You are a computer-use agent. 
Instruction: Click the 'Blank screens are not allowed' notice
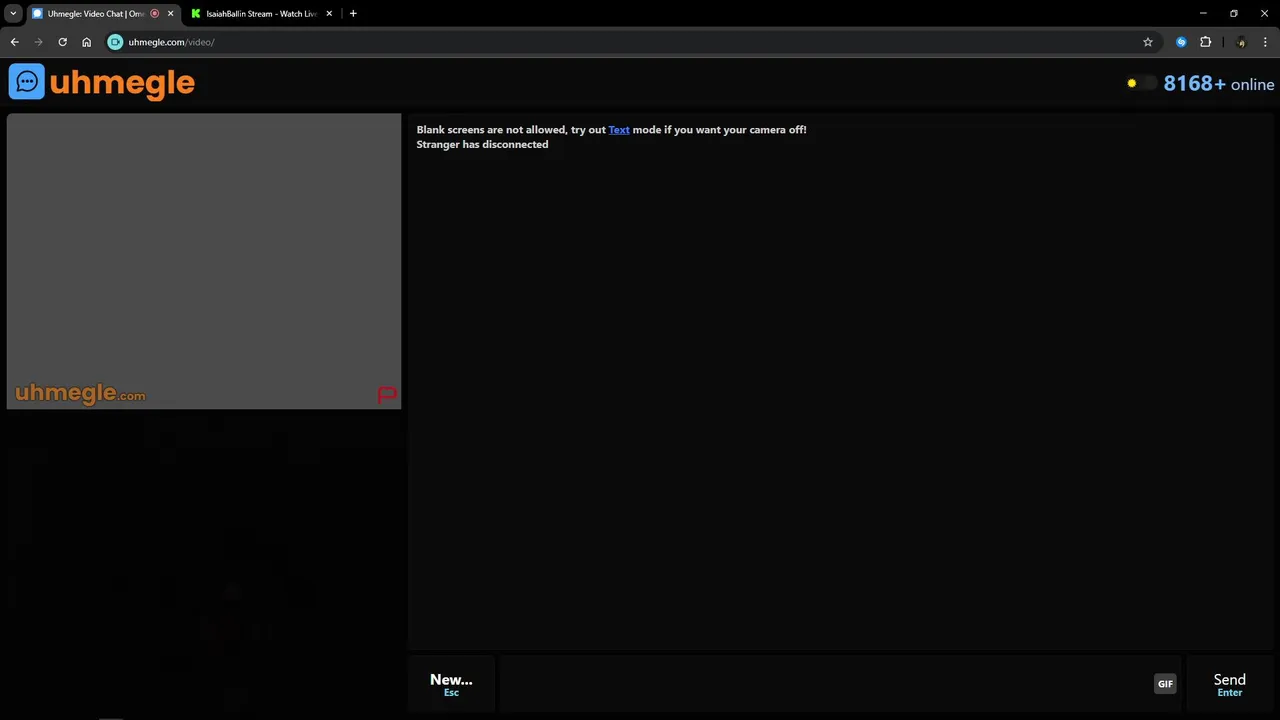point(611,130)
